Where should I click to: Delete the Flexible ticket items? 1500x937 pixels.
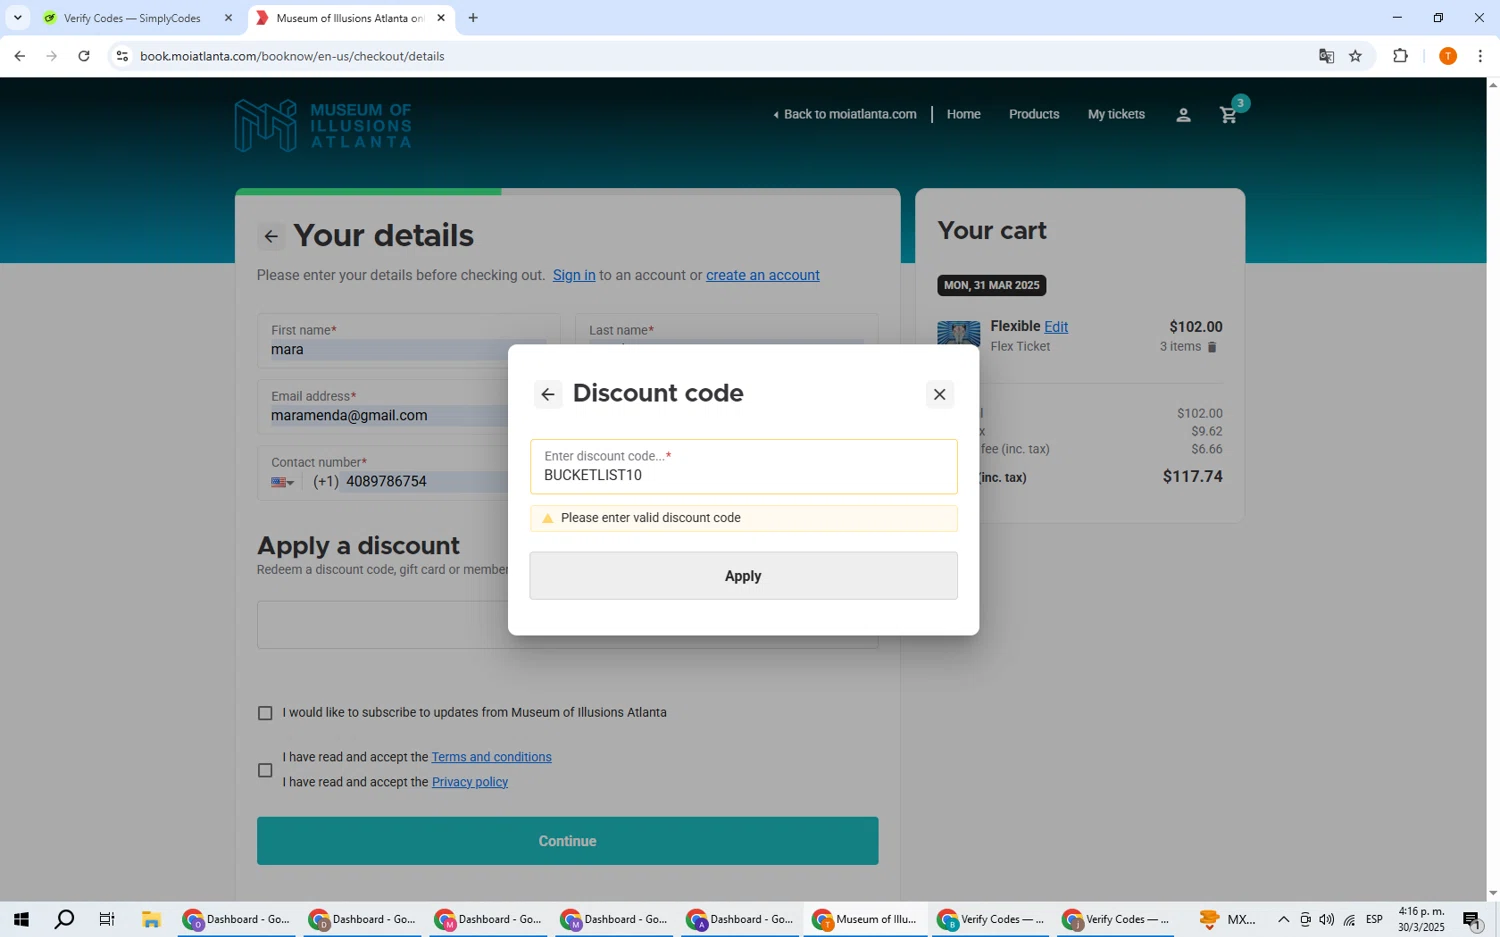(x=1212, y=347)
